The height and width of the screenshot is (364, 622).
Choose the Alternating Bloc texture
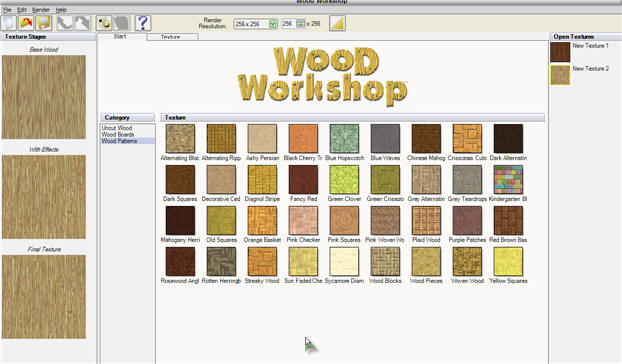[180, 139]
